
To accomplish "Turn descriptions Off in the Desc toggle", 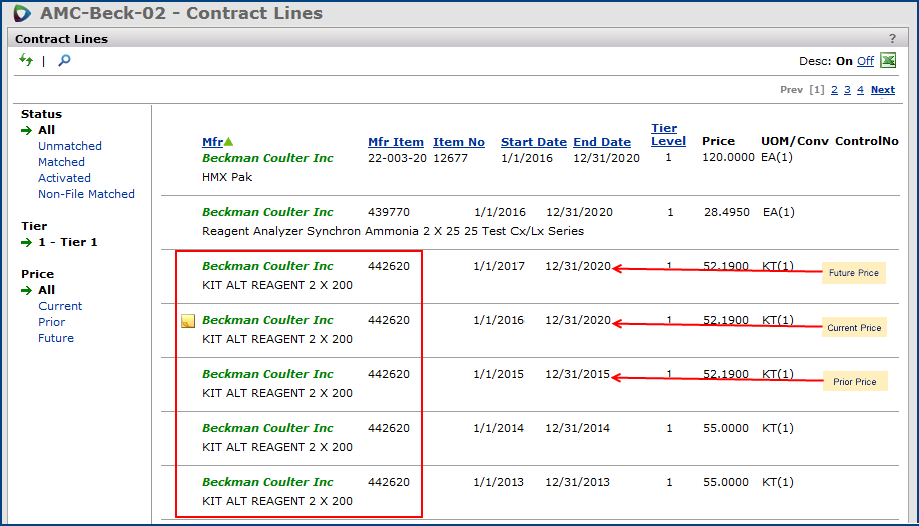I will click(x=865, y=61).
